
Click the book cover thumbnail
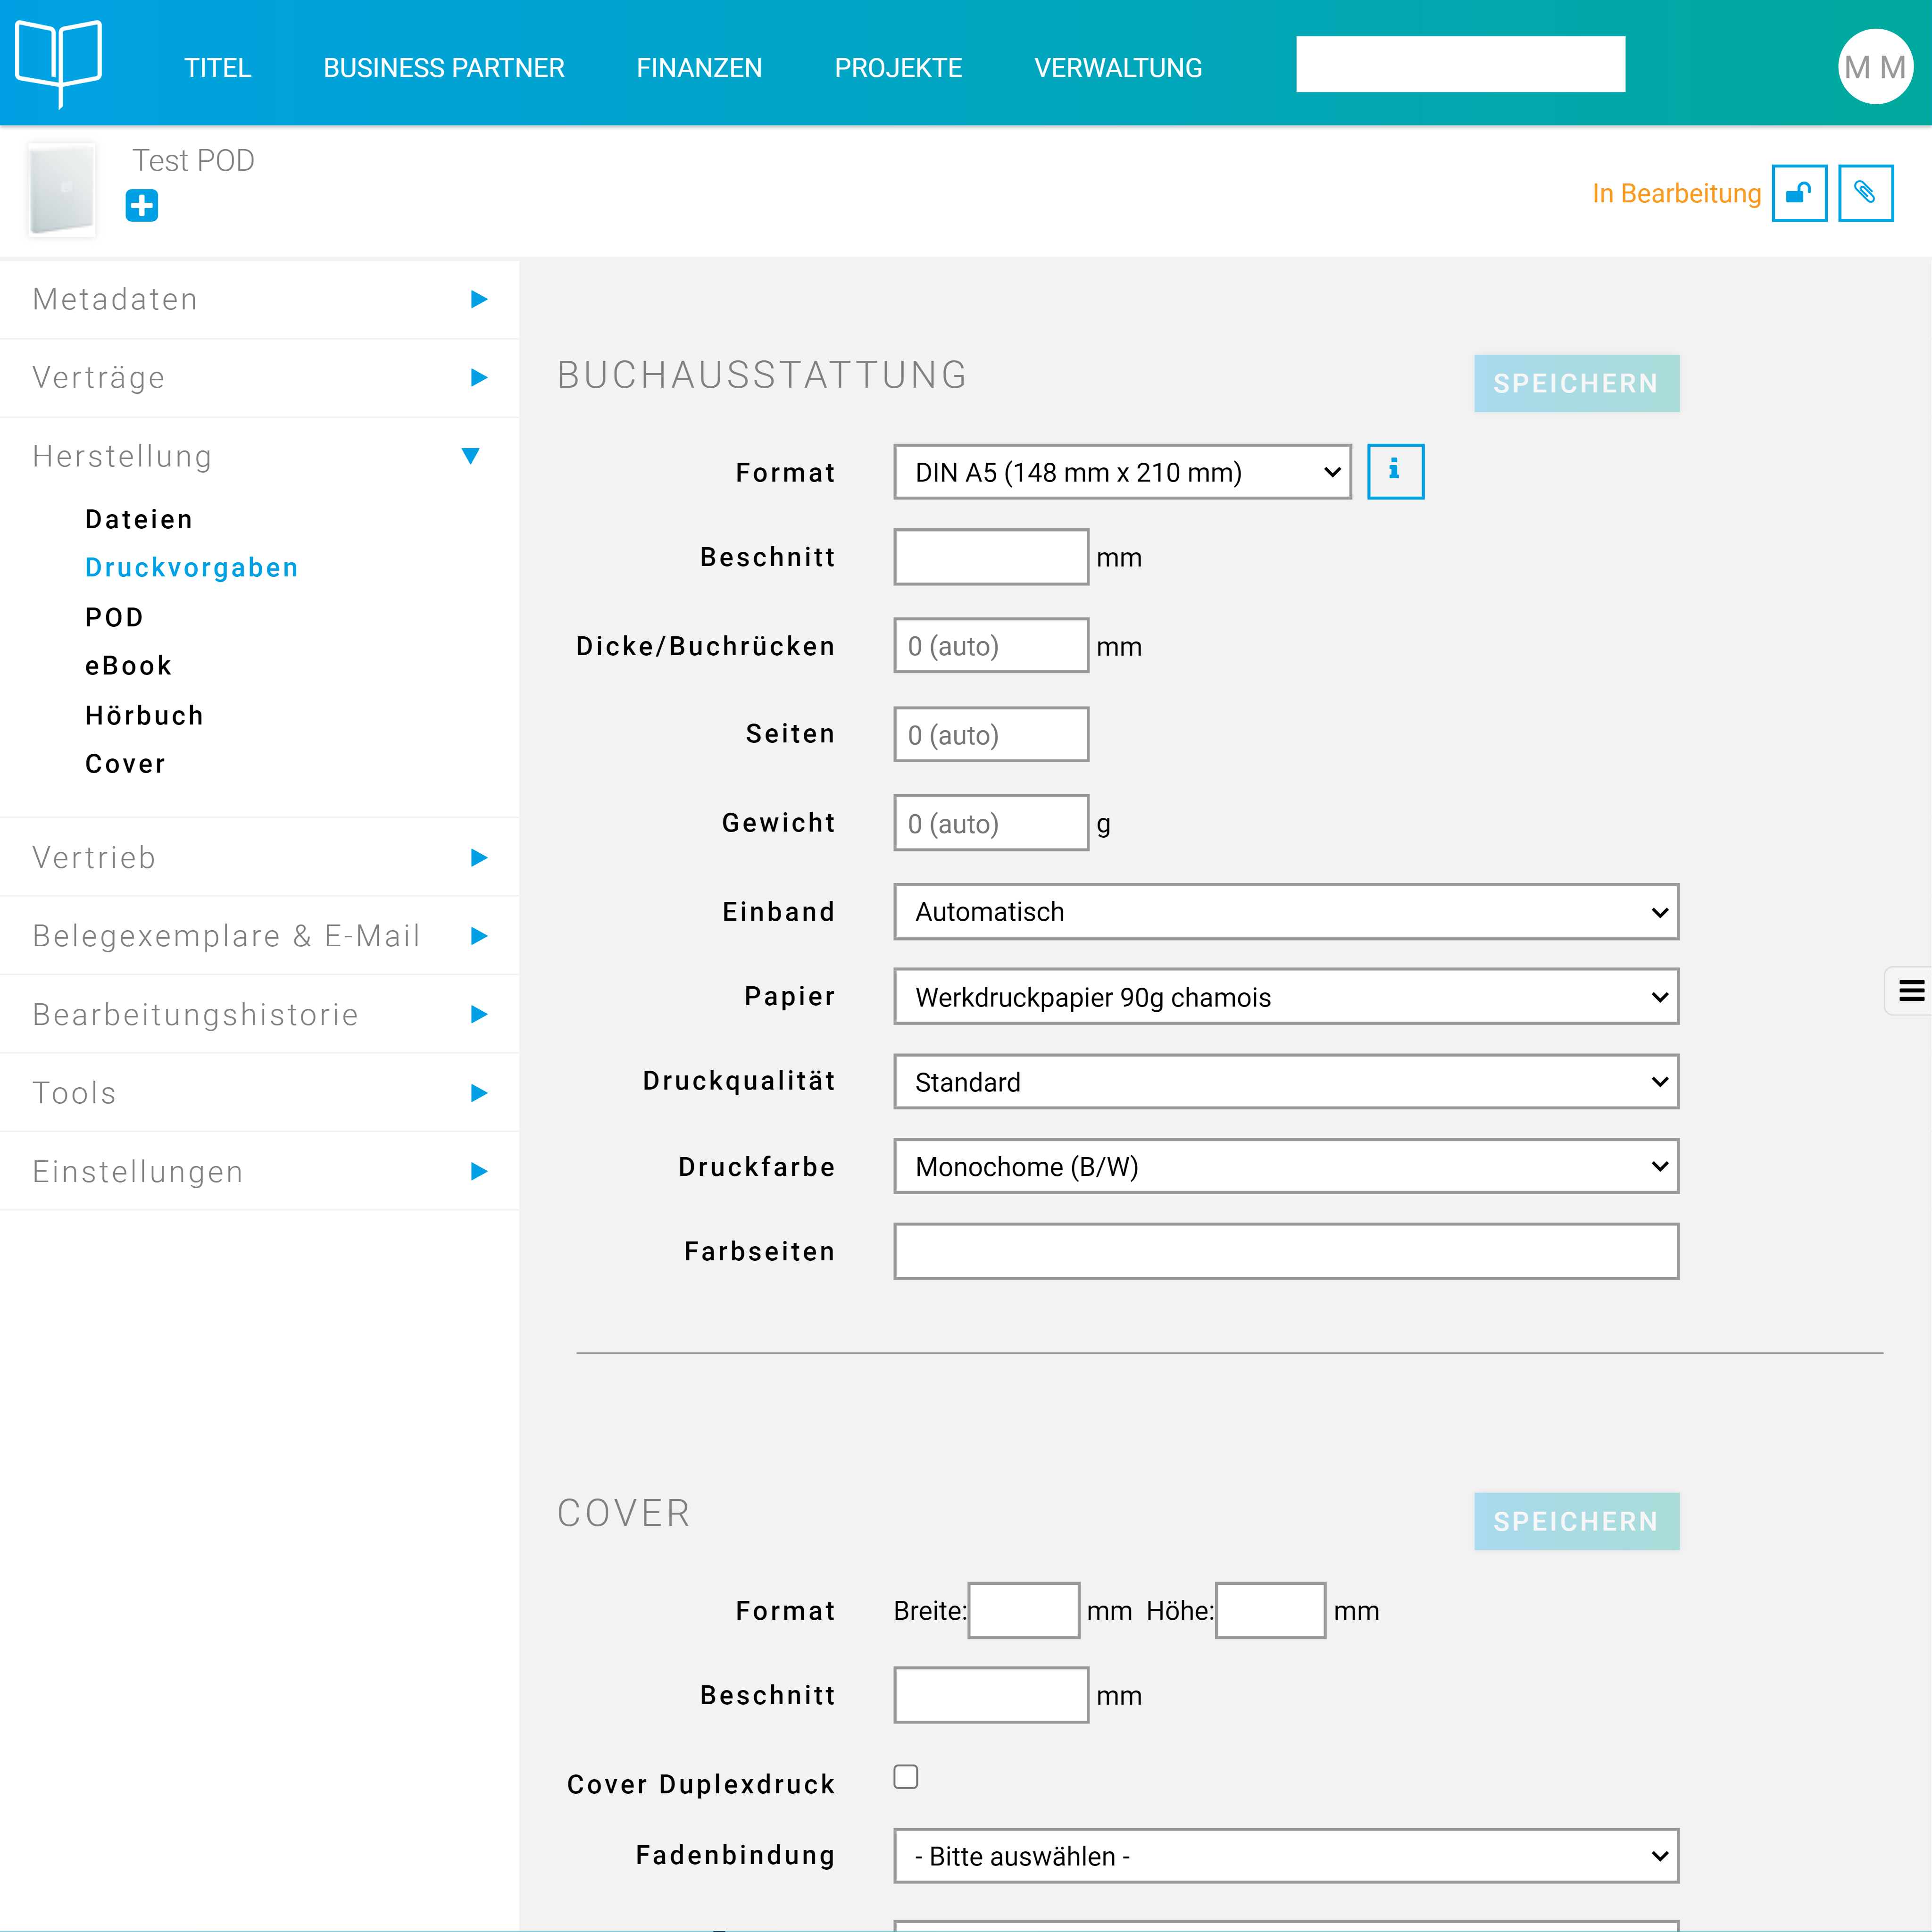tap(62, 189)
